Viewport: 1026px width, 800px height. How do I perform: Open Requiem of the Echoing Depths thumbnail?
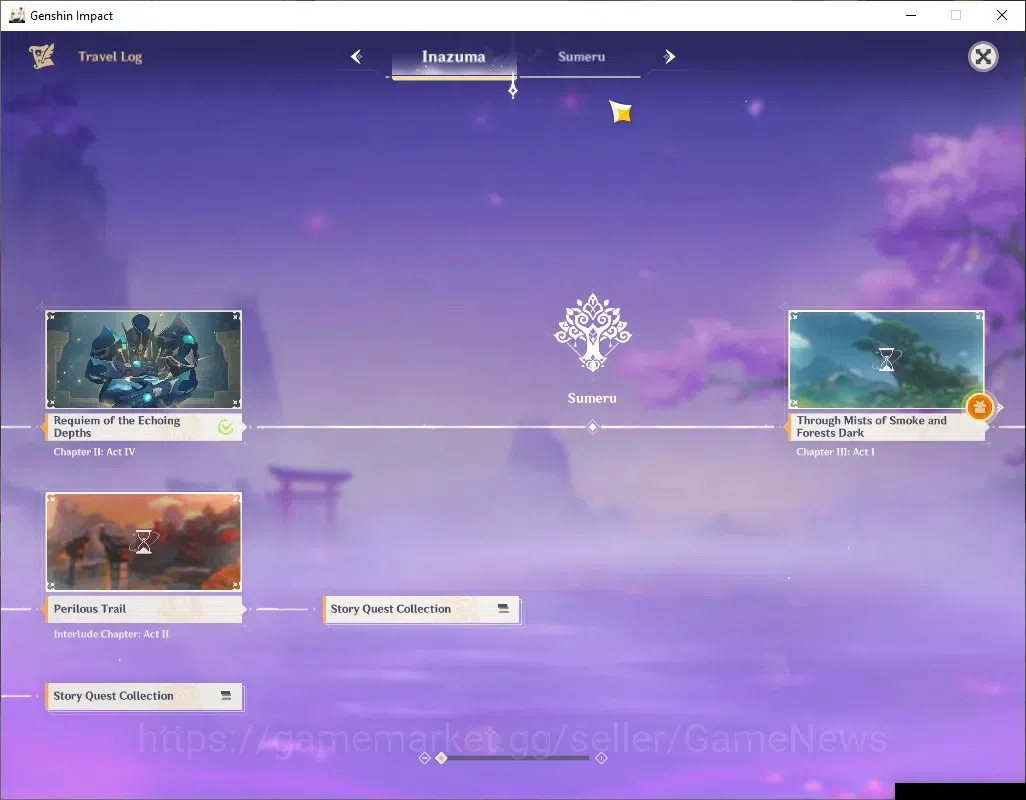point(143,360)
